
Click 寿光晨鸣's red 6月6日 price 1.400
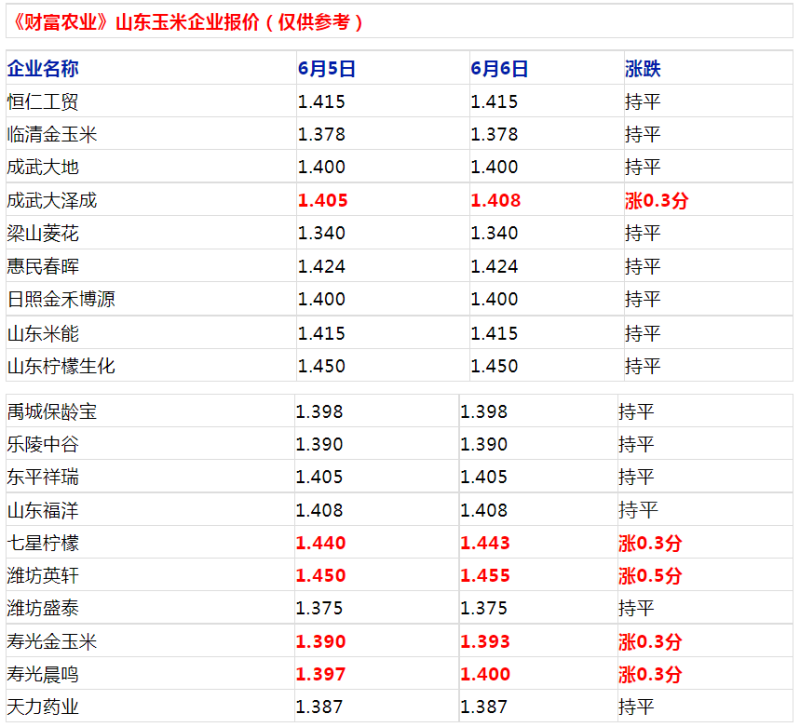[485, 674]
